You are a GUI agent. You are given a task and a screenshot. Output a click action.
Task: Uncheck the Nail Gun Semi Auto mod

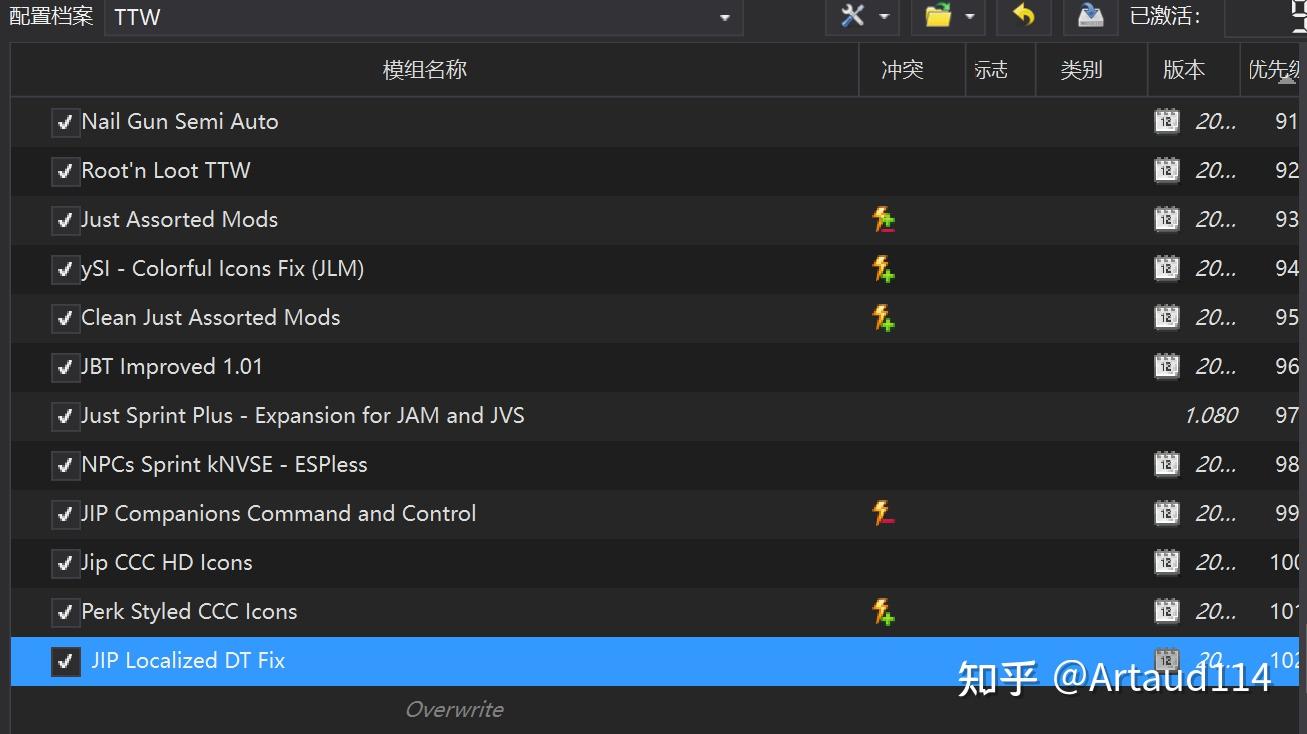tap(65, 122)
